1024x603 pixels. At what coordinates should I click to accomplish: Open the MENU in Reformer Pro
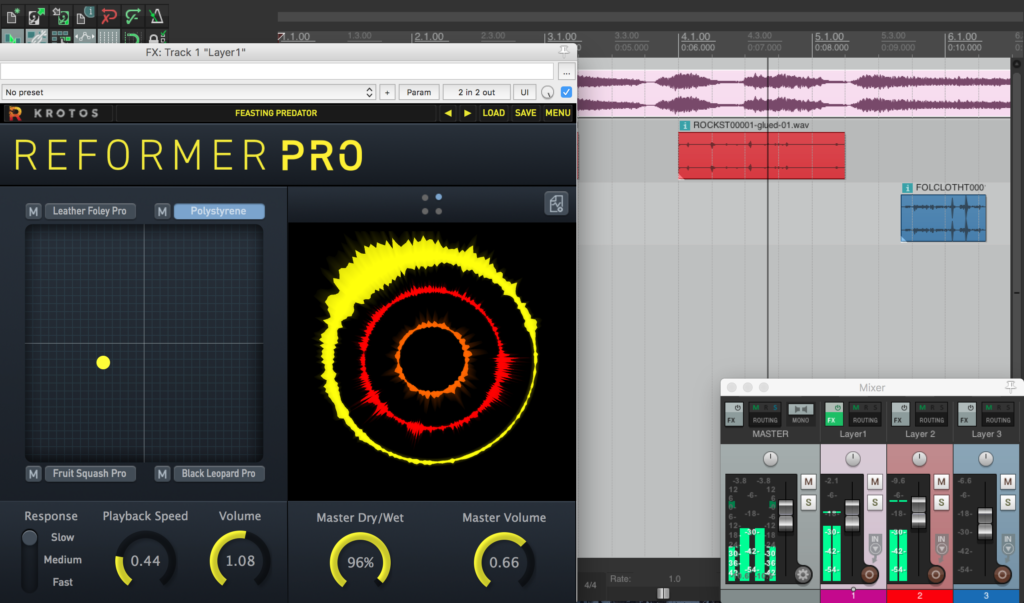(x=557, y=113)
